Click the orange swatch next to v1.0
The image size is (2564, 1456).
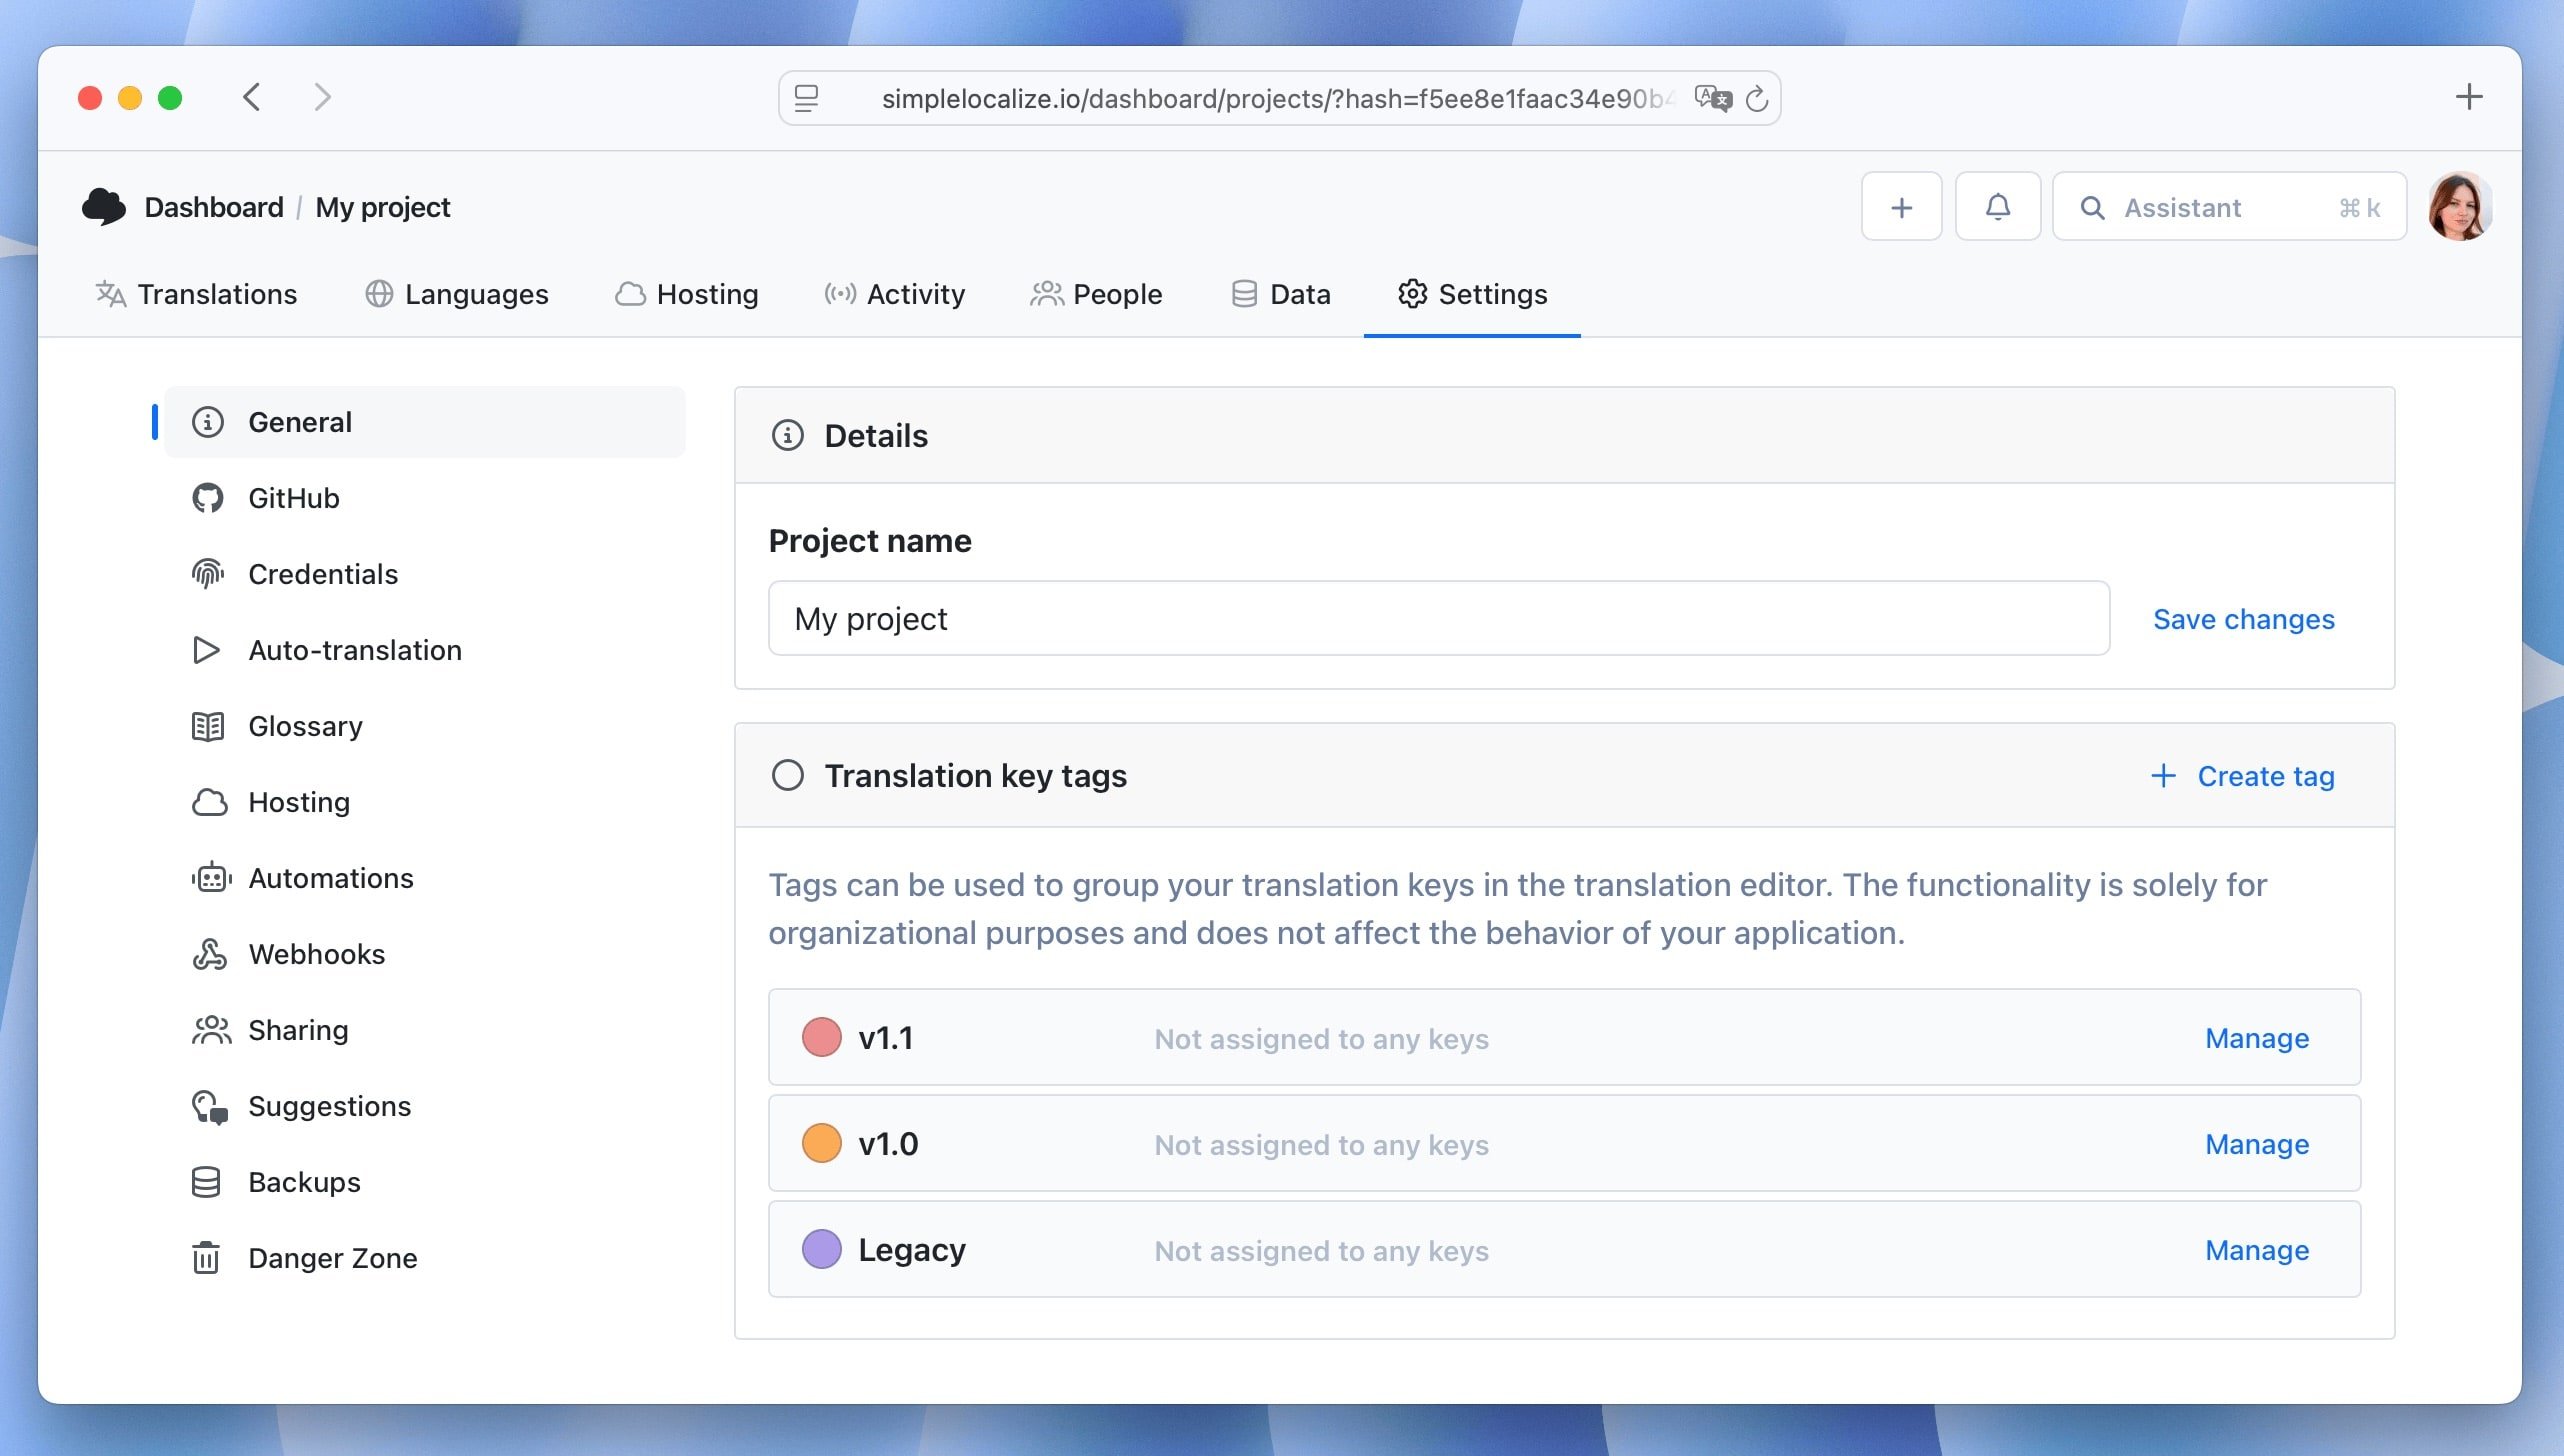[820, 1143]
